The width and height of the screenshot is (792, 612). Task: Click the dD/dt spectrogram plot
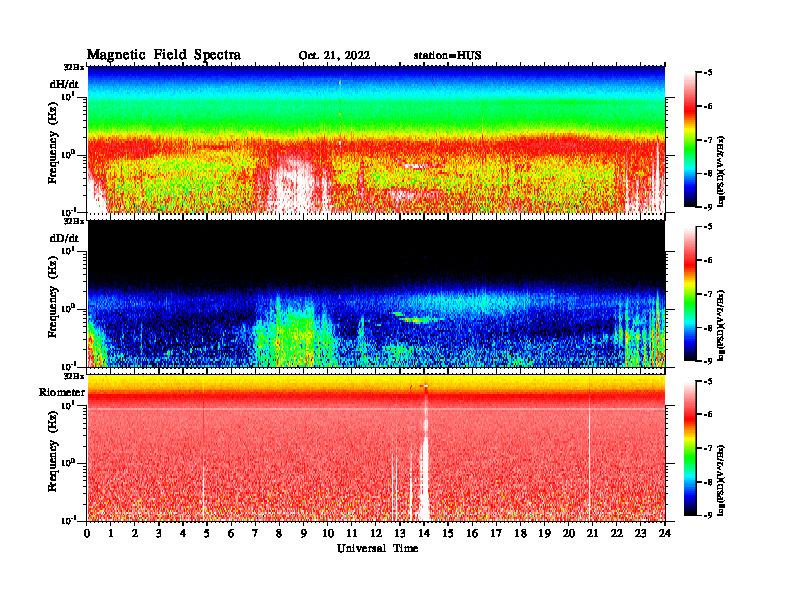pyautogui.click(x=376, y=293)
